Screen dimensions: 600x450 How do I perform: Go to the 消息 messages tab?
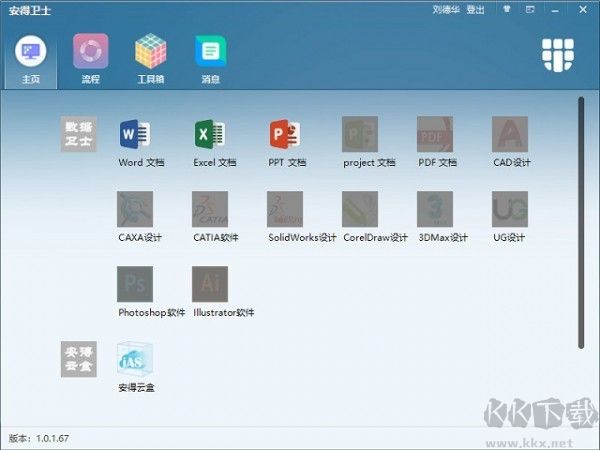tap(210, 56)
